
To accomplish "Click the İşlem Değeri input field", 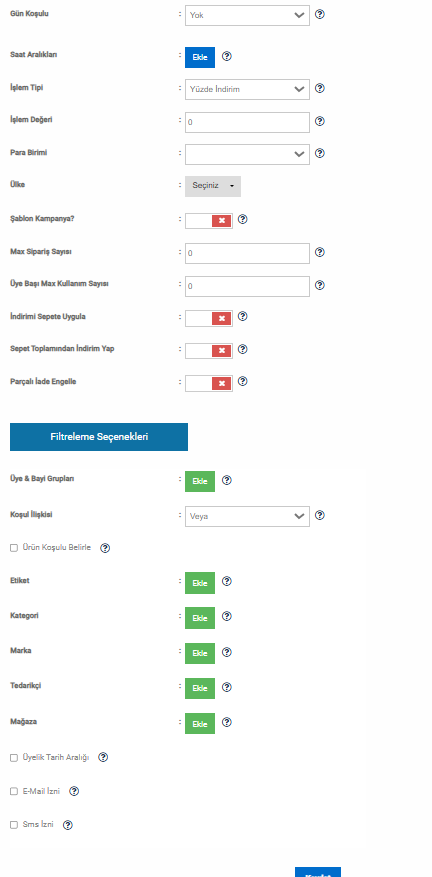I will (x=247, y=122).
